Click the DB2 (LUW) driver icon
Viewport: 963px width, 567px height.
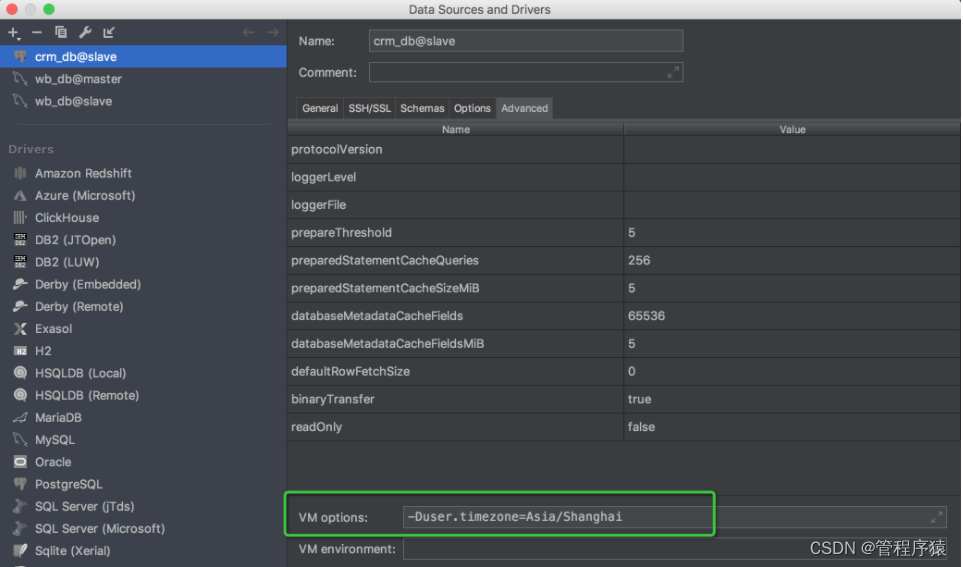[x=20, y=262]
